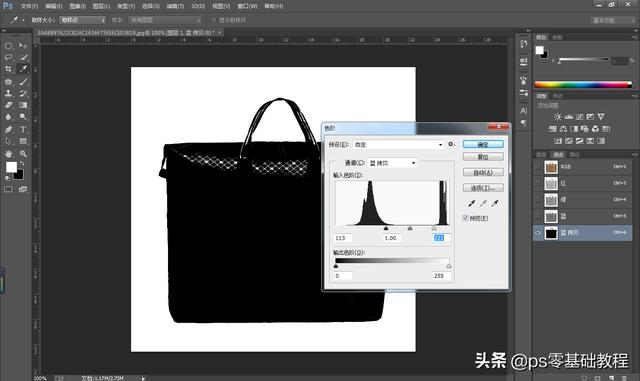Add a Color Balance adjustment
The image size is (640, 381).
point(563,129)
